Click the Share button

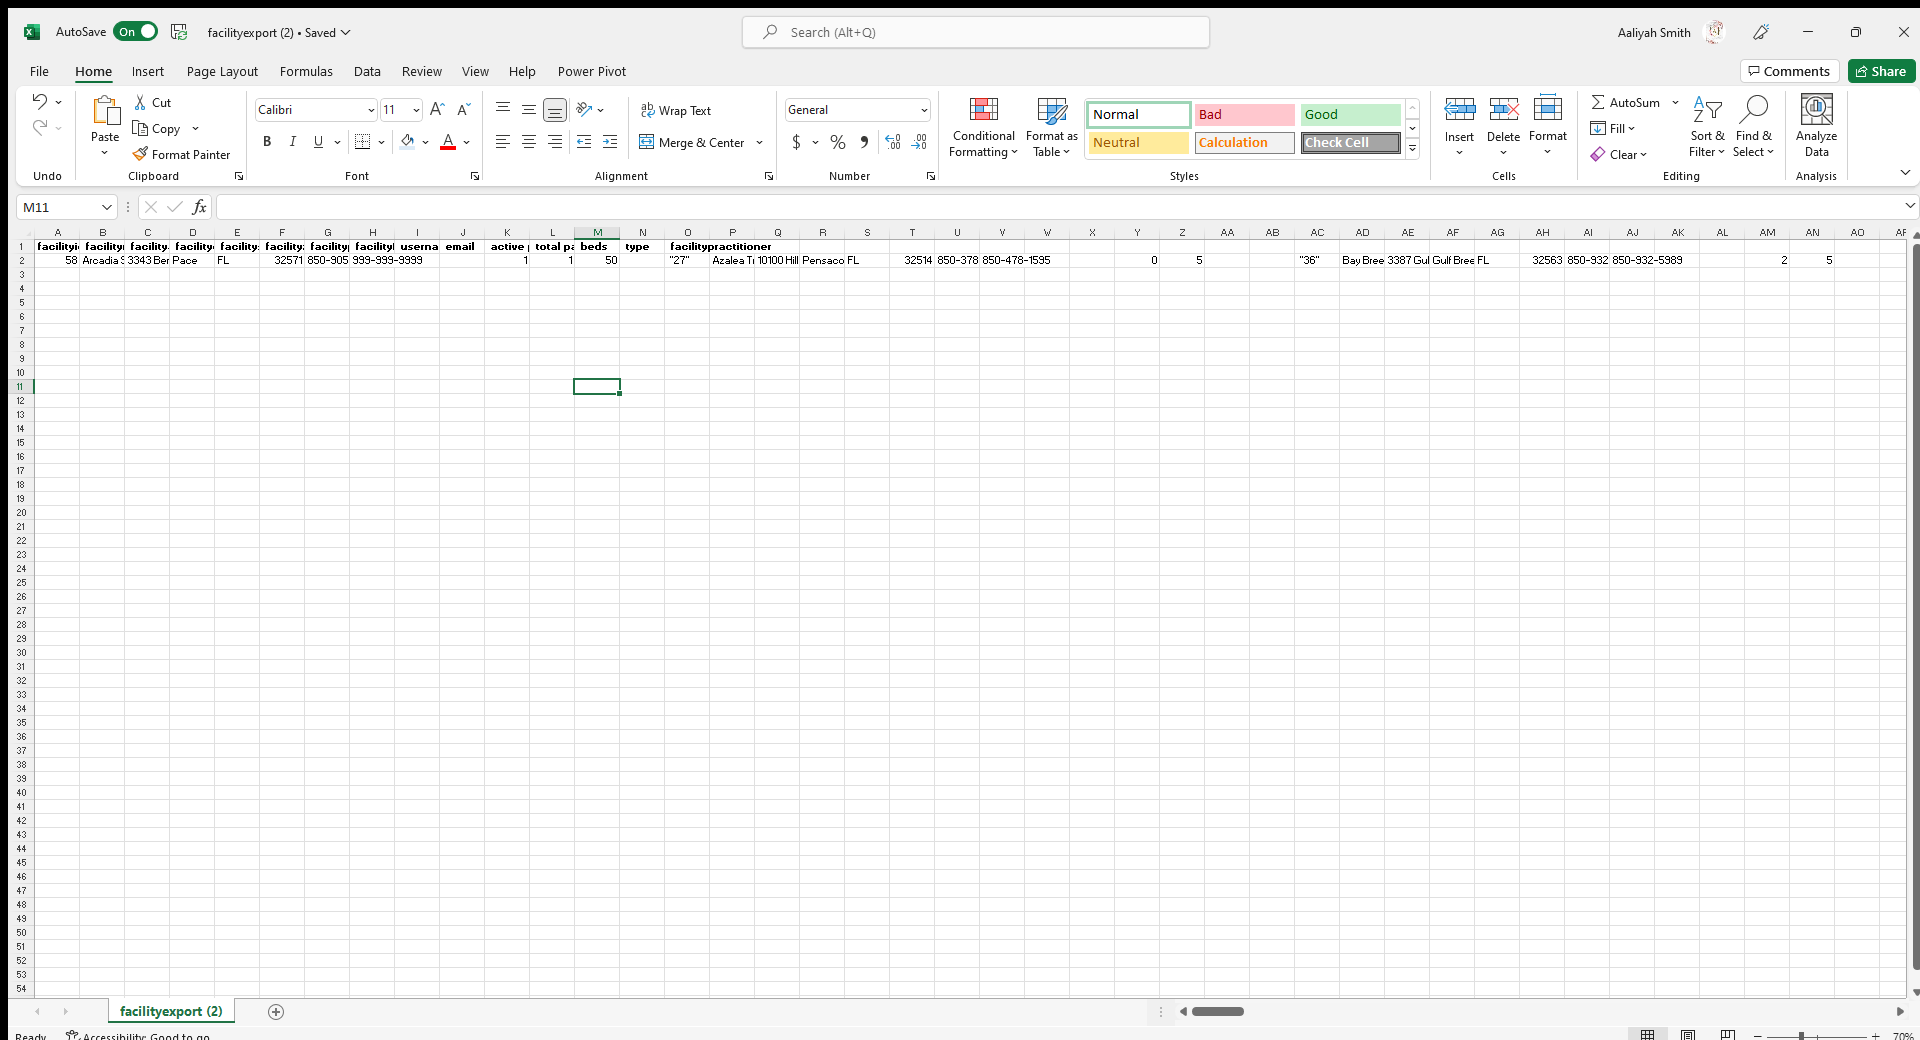click(1881, 71)
